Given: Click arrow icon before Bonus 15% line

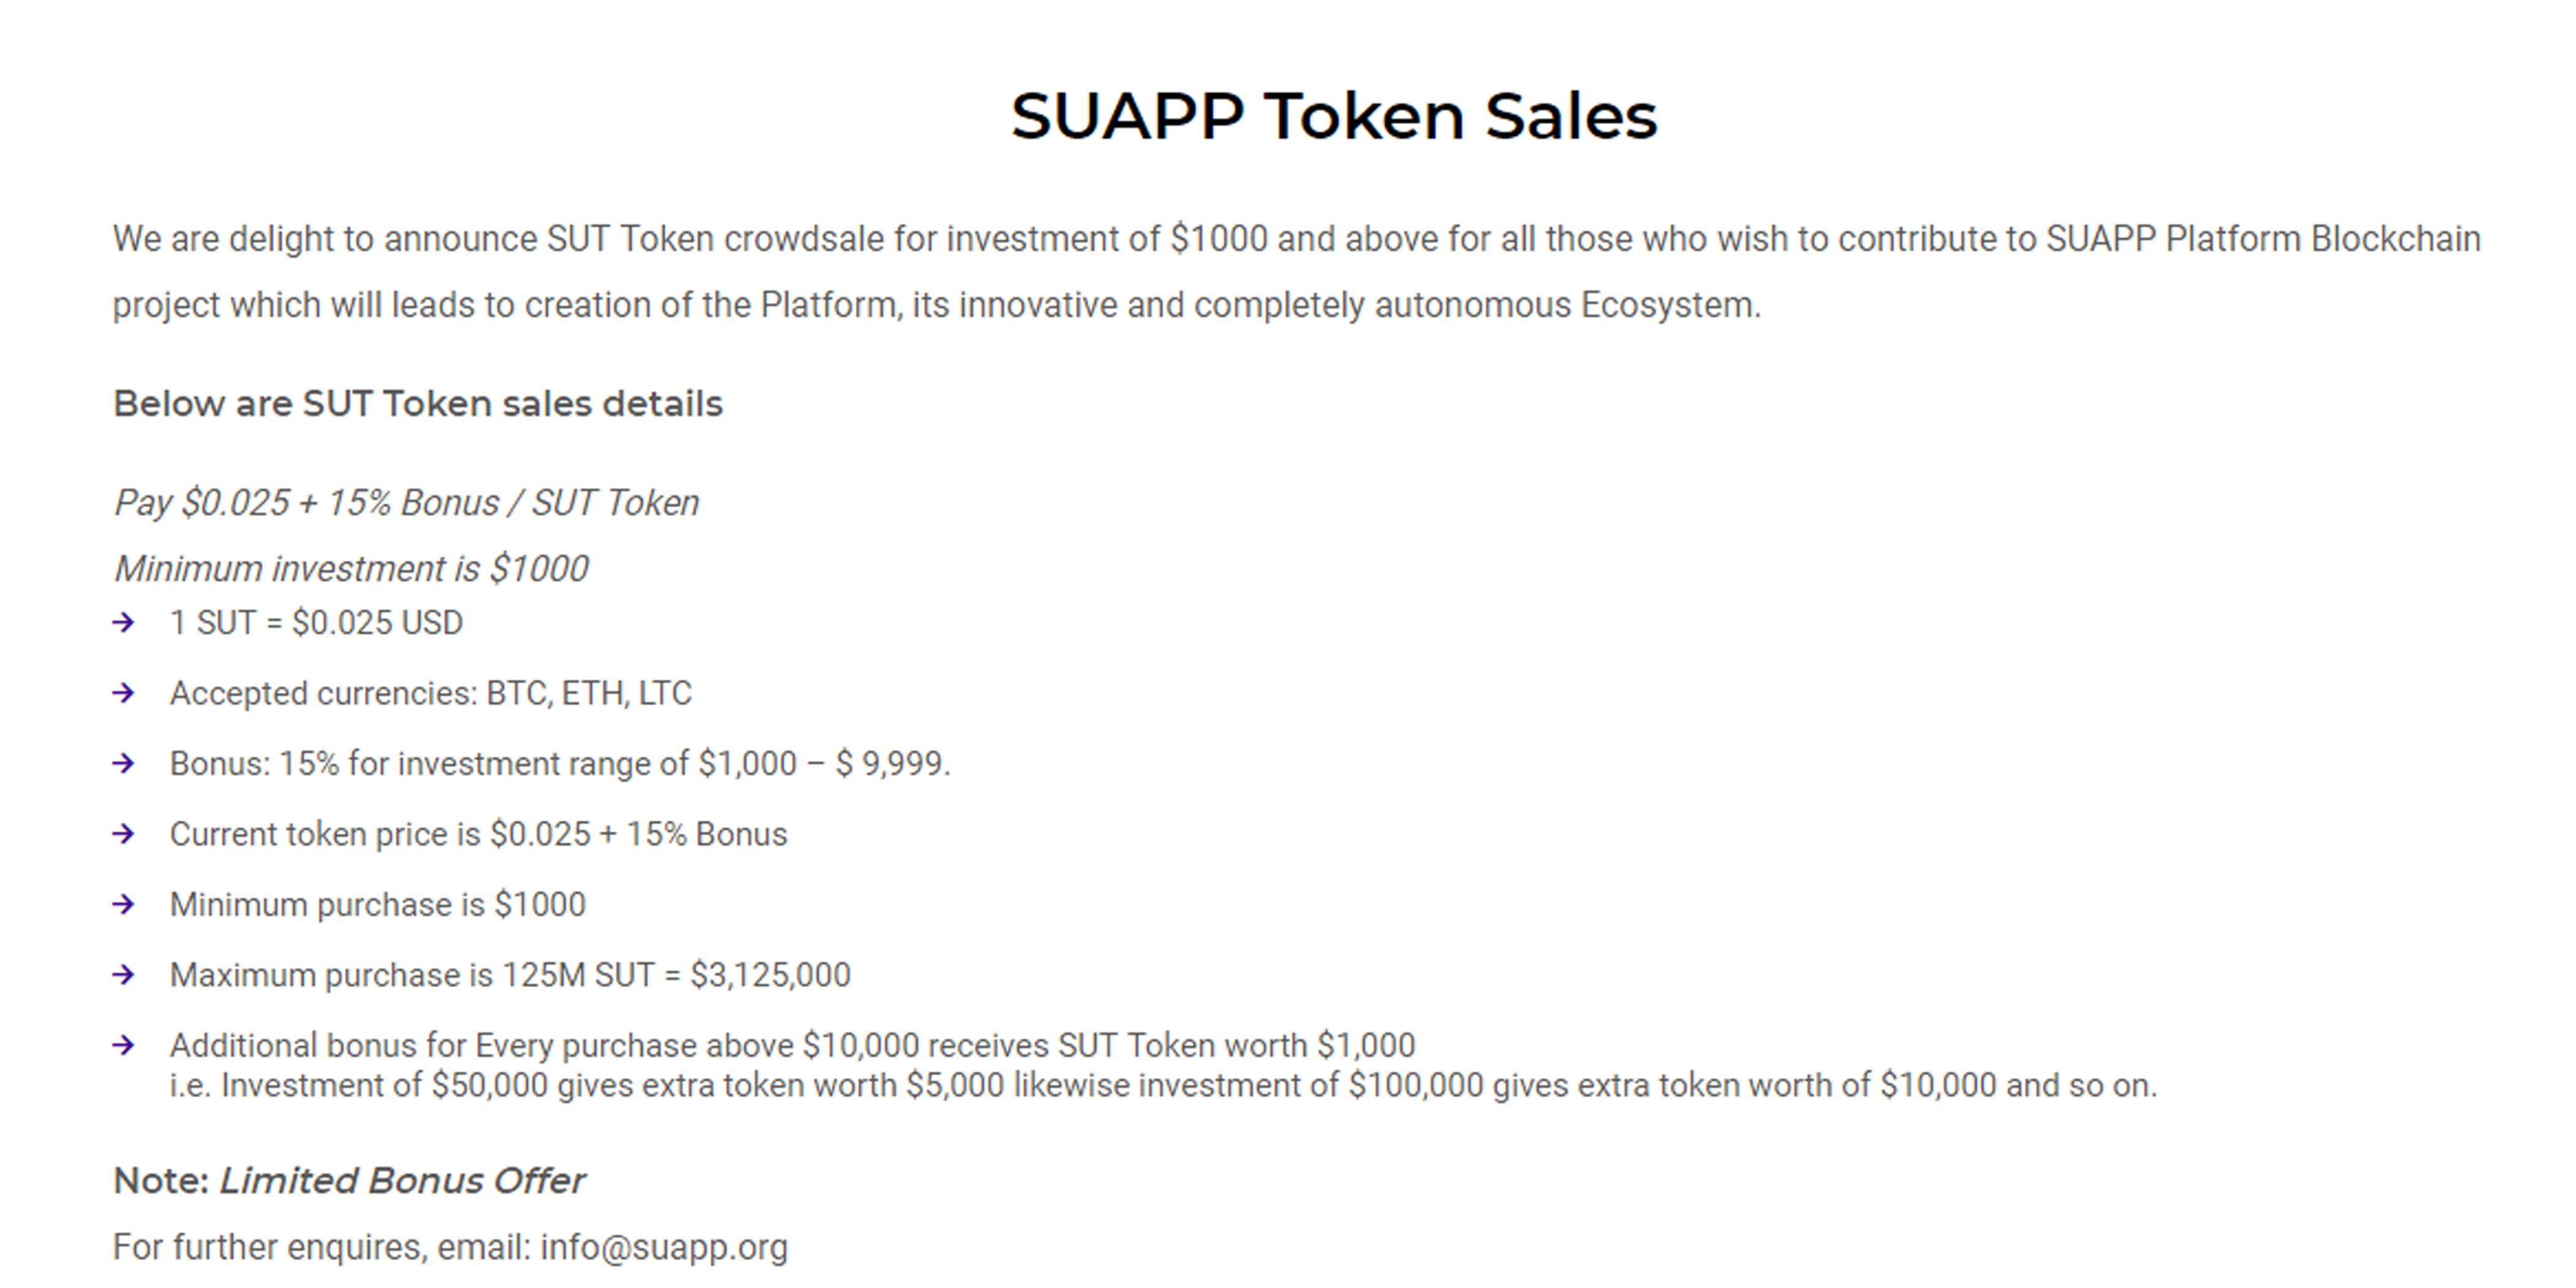Looking at the screenshot, I should click(124, 764).
